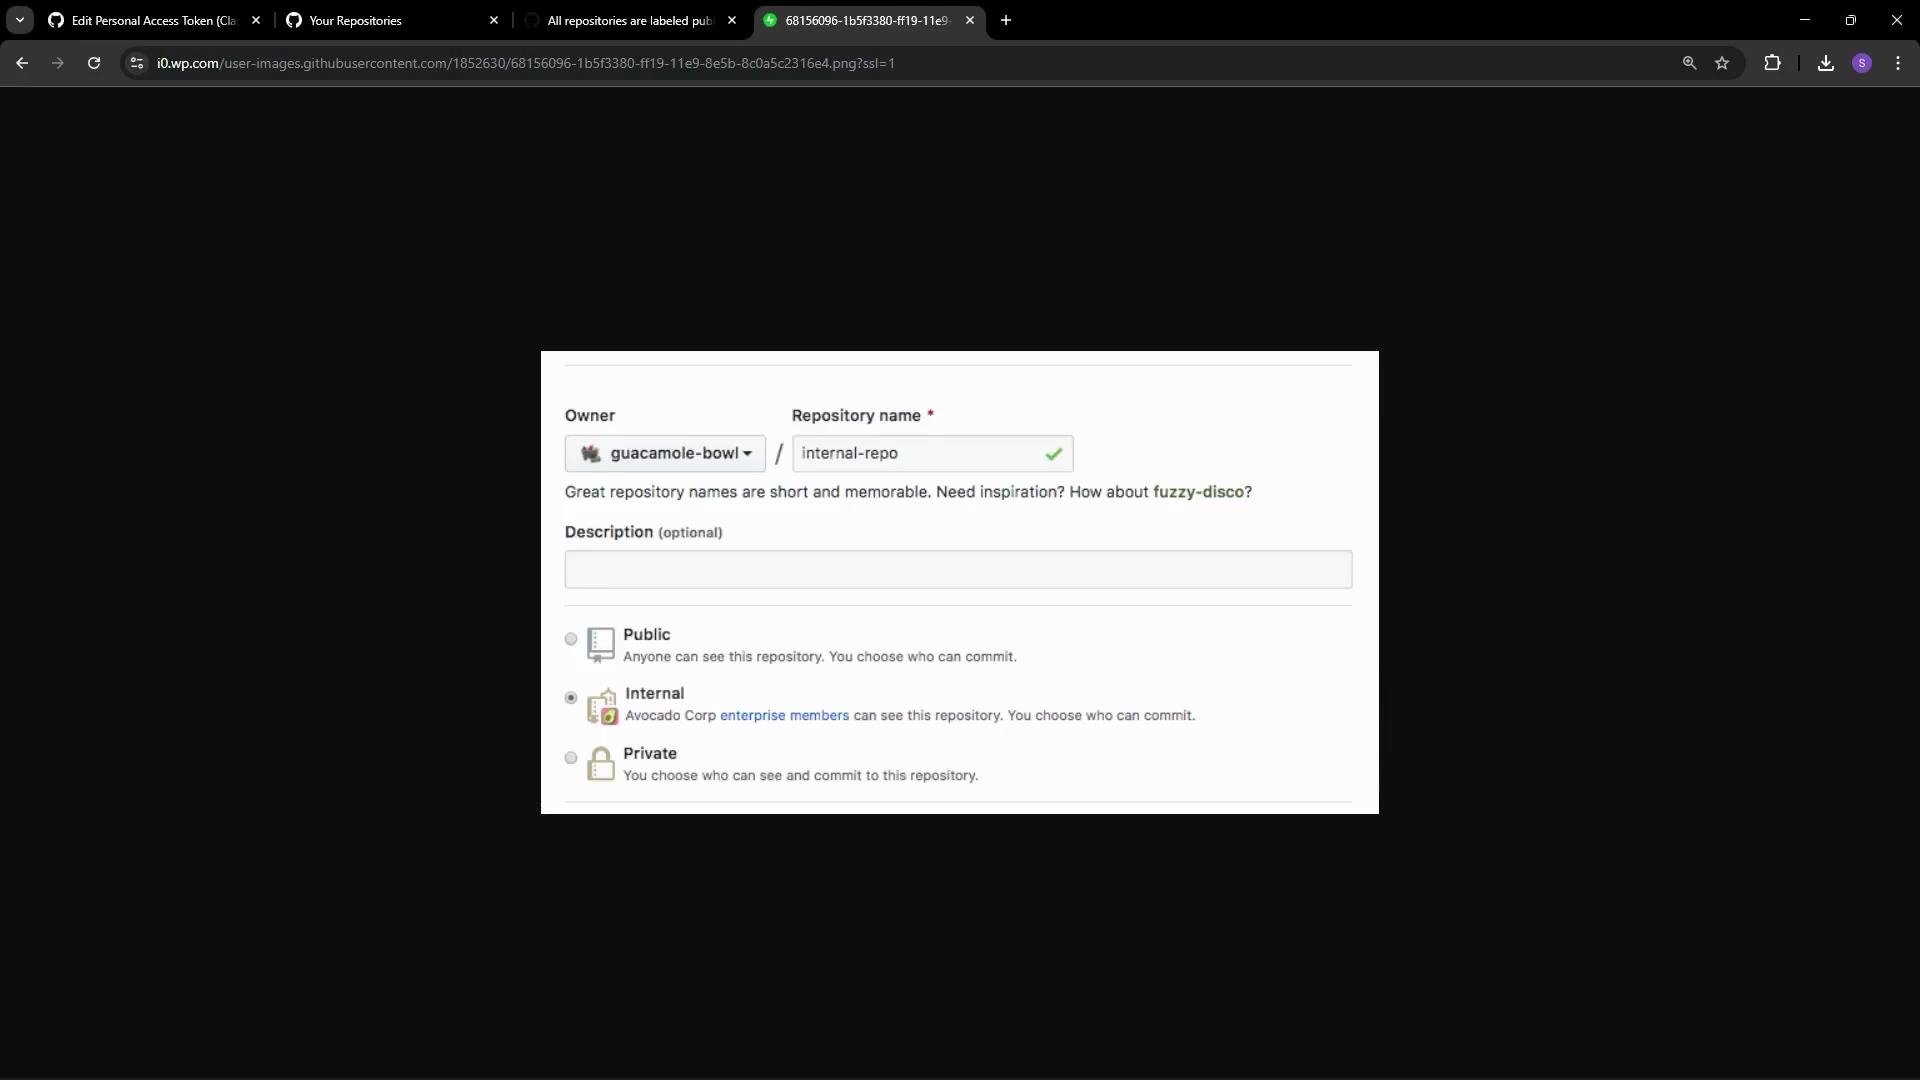View site information icon
Viewport: 1920px width, 1080px height.
(x=137, y=63)
